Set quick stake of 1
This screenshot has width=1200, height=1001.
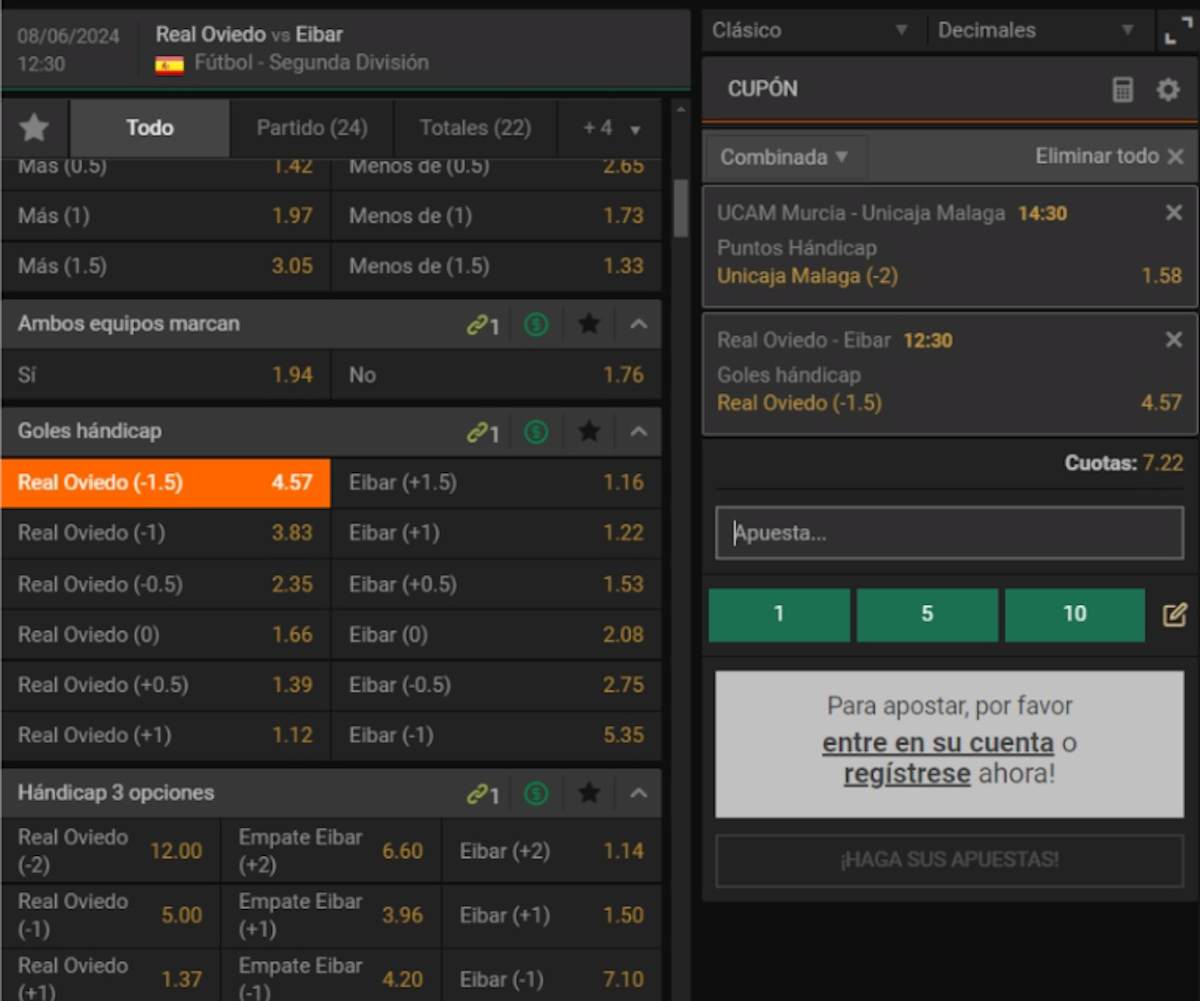pyautogui.click(x=779, y=614)
